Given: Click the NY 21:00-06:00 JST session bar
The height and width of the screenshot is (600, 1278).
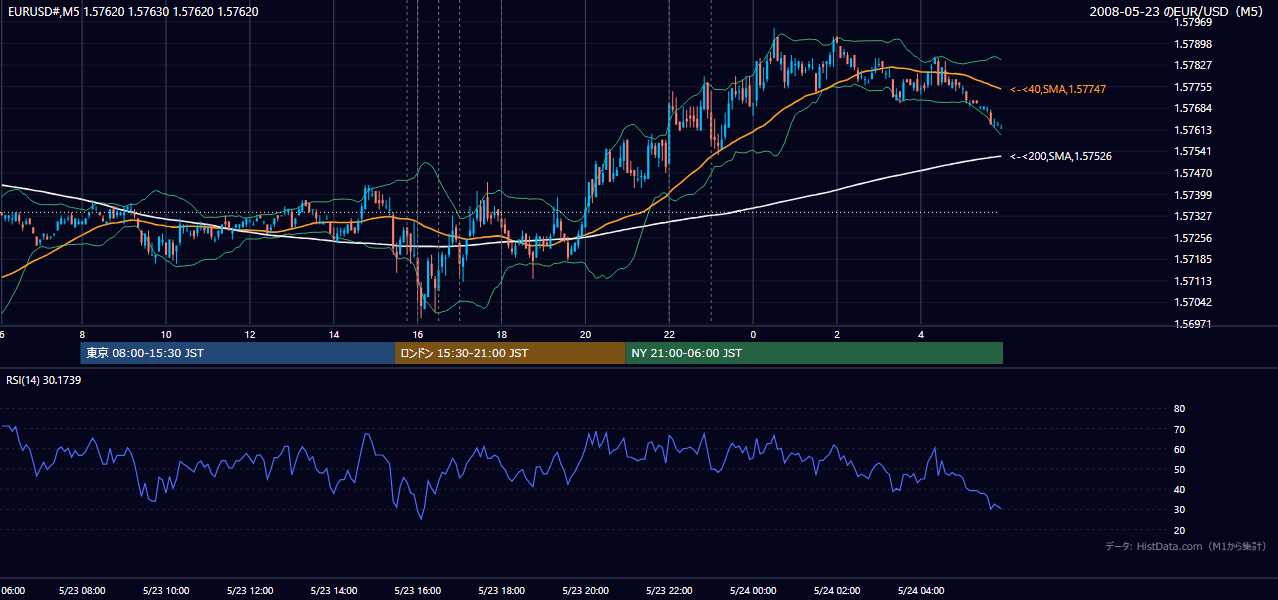Looking at the screenshot, I should click(x=814, y=353).
